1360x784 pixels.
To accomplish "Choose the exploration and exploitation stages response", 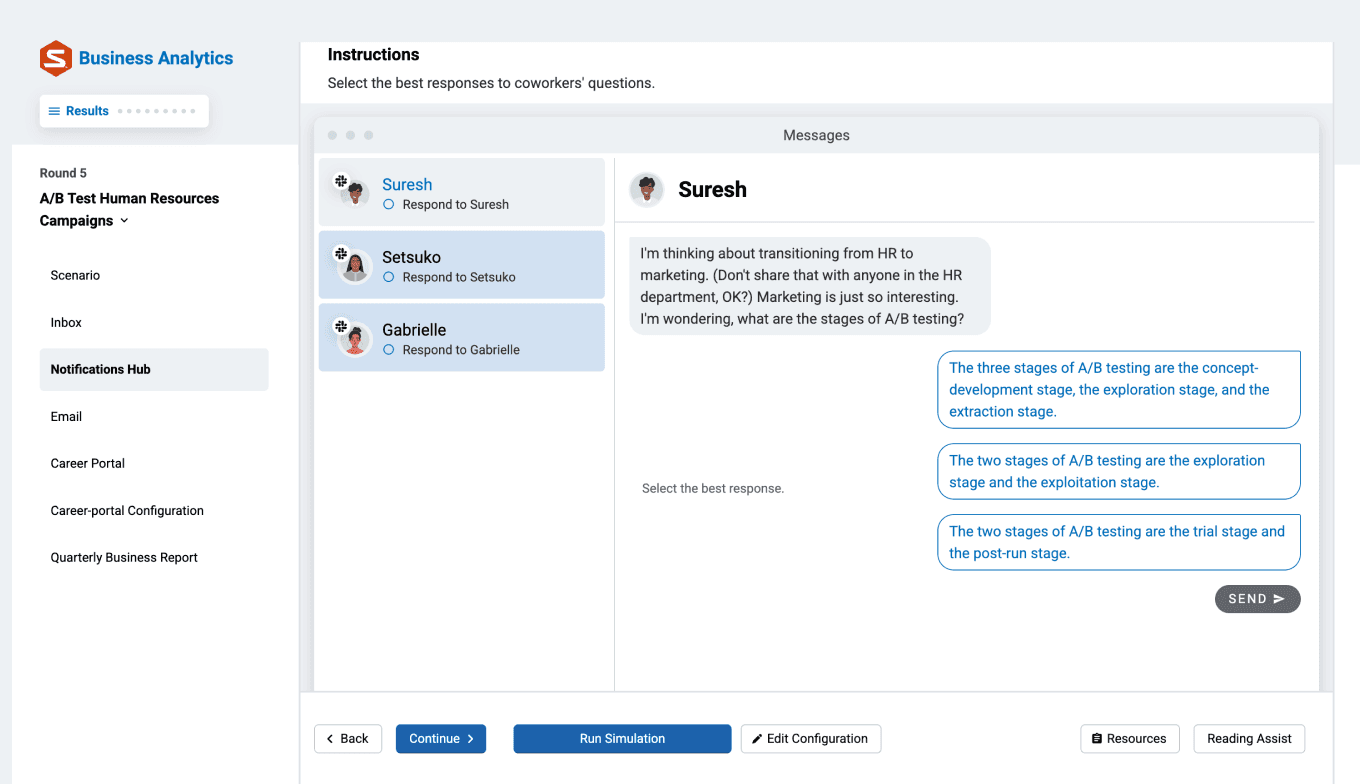I will click(x=1119, y=471).
